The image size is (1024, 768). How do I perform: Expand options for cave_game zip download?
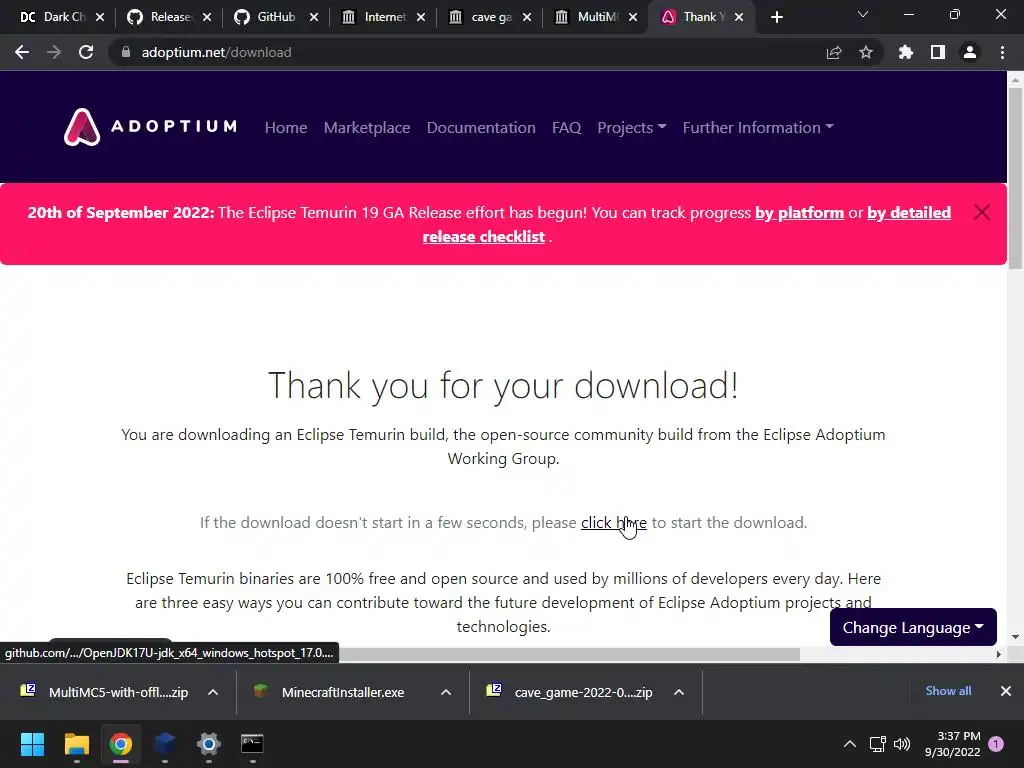(679, 692)
